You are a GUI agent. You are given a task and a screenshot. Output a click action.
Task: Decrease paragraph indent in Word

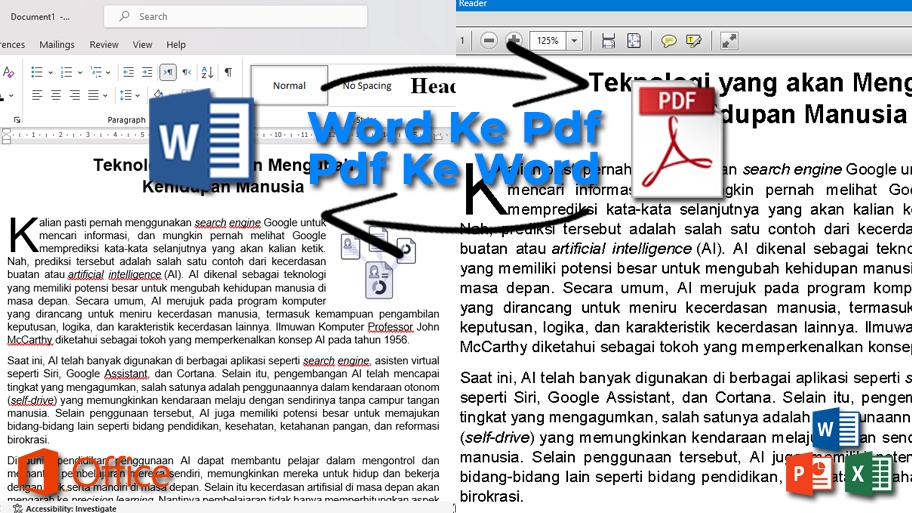tap(129, 72)
